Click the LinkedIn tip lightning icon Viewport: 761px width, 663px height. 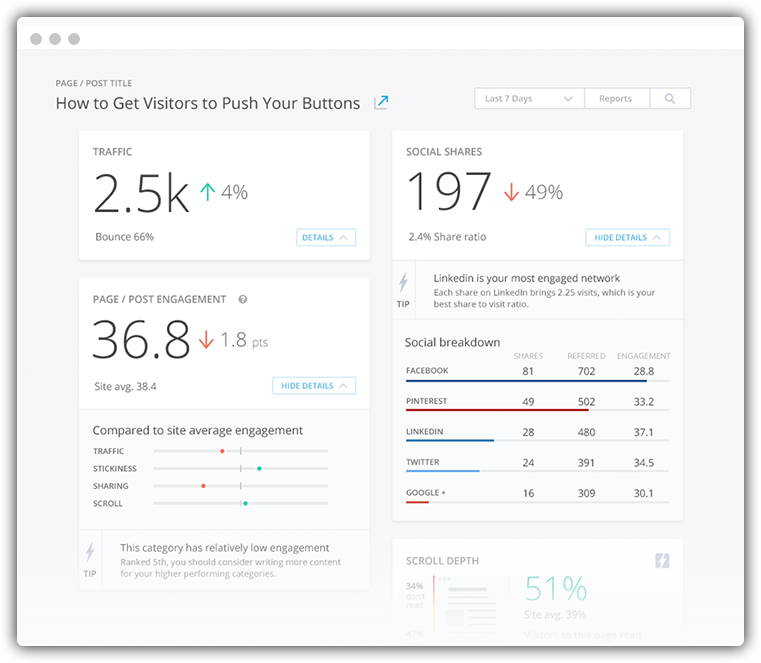click(403, 282)
